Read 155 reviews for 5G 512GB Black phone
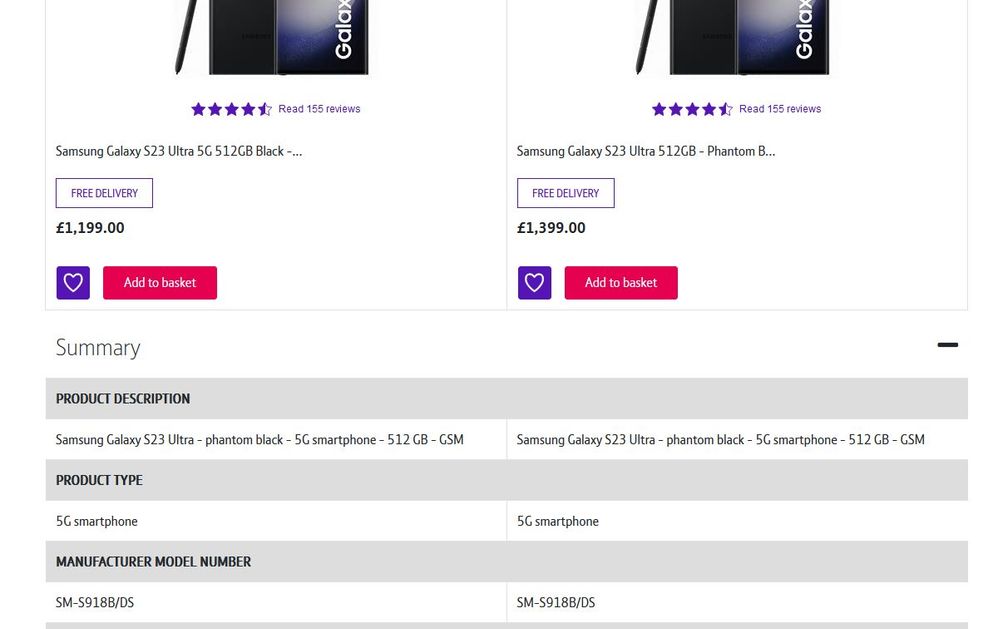 pos(319,109)
